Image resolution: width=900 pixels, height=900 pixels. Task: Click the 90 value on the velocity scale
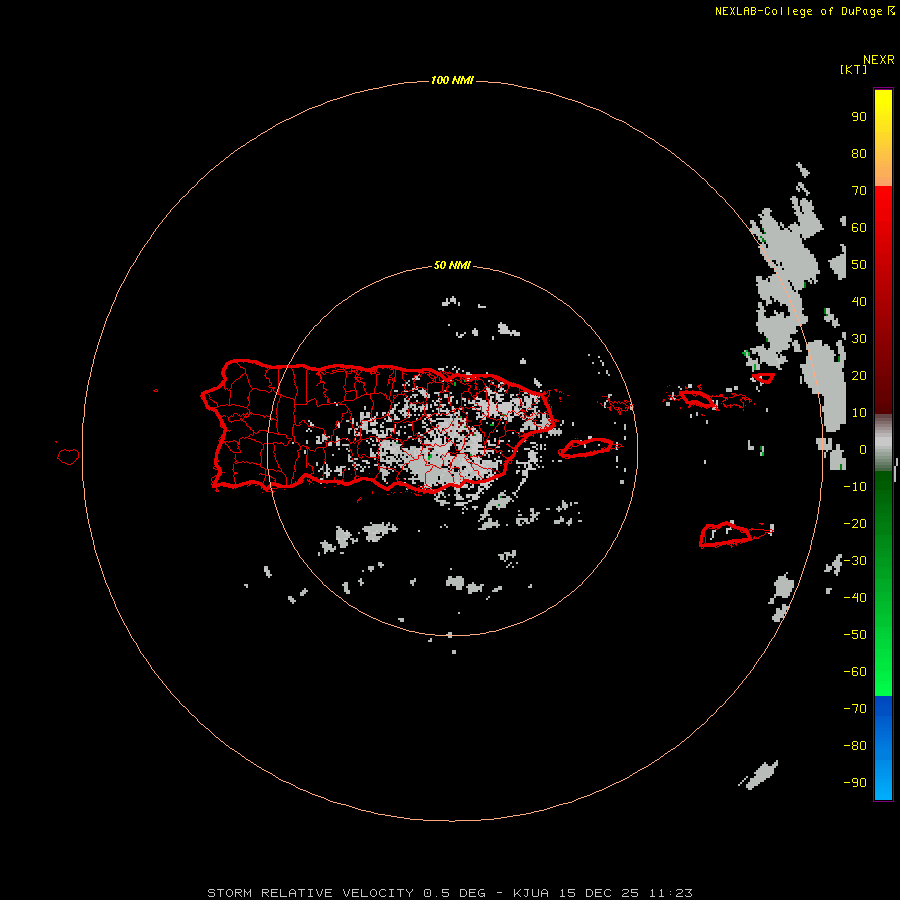pos(859,117)
